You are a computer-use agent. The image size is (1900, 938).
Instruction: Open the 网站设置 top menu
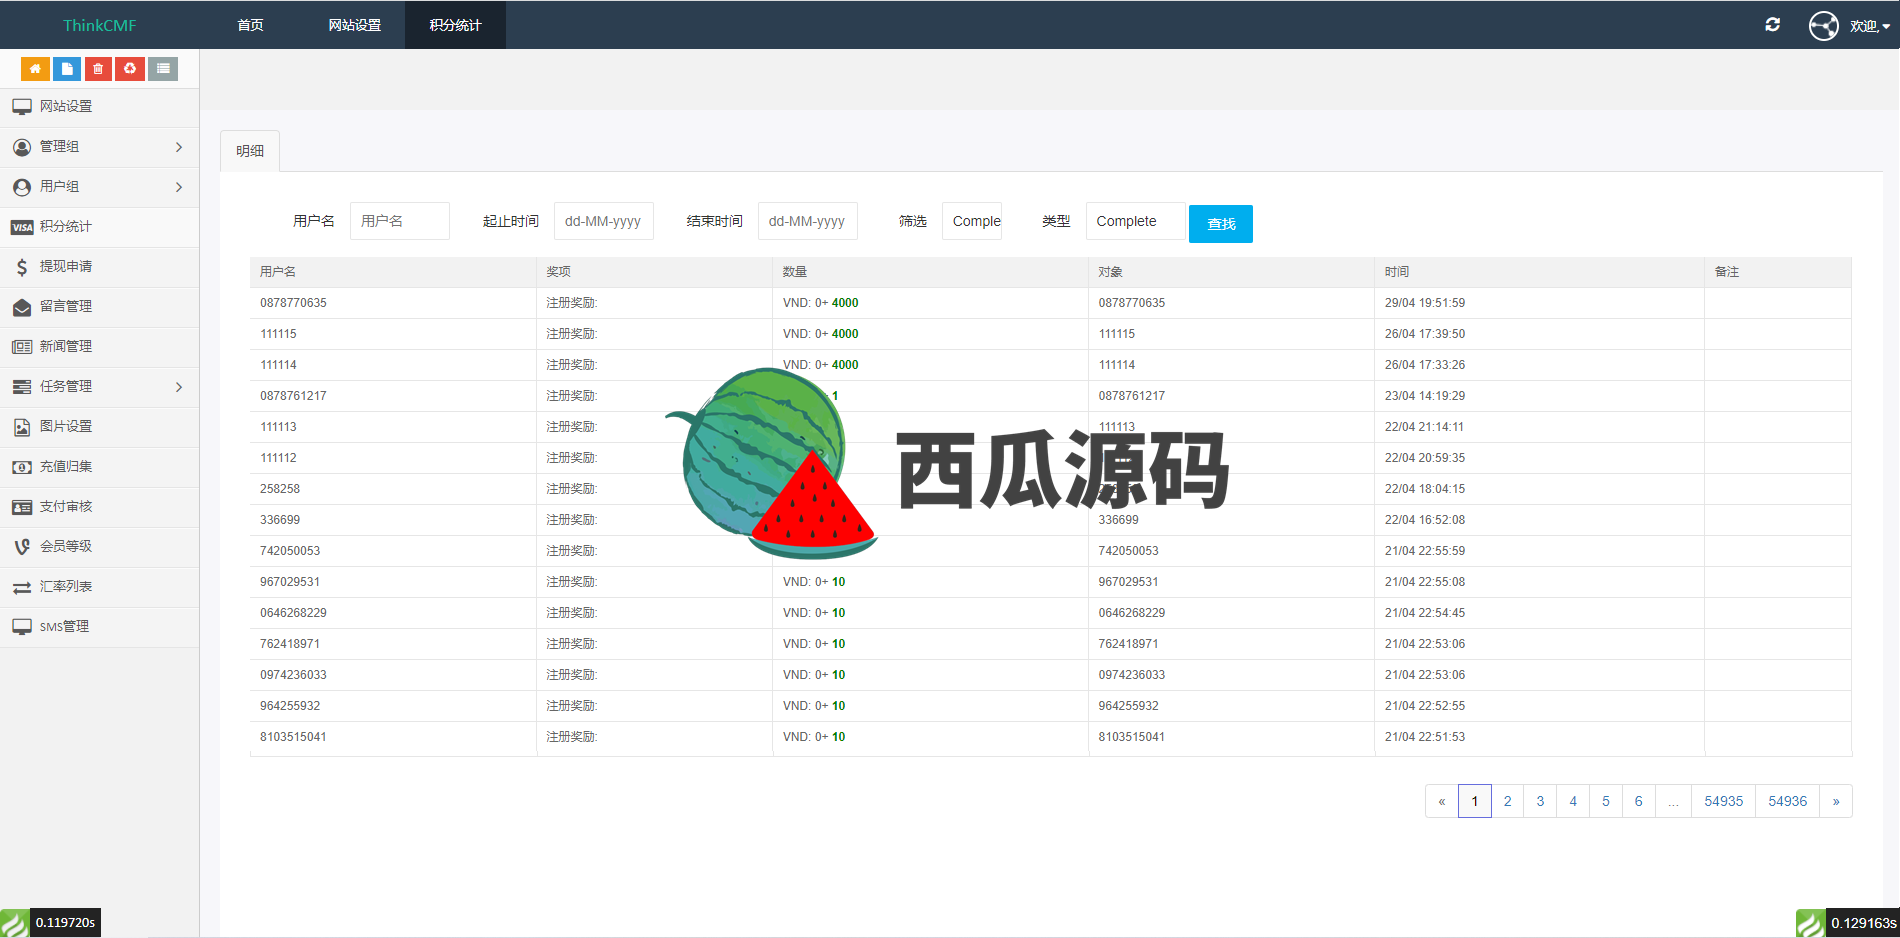pos(355,25)
